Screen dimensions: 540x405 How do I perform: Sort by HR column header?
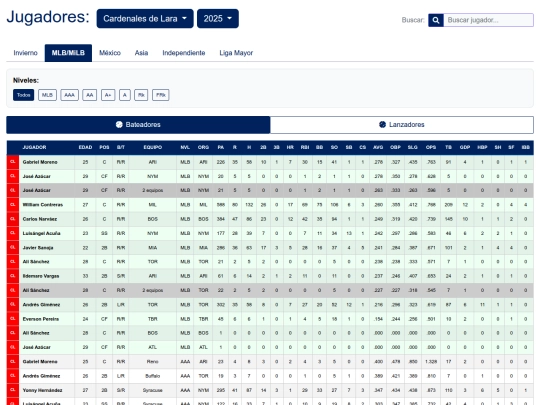click(290, 147)
